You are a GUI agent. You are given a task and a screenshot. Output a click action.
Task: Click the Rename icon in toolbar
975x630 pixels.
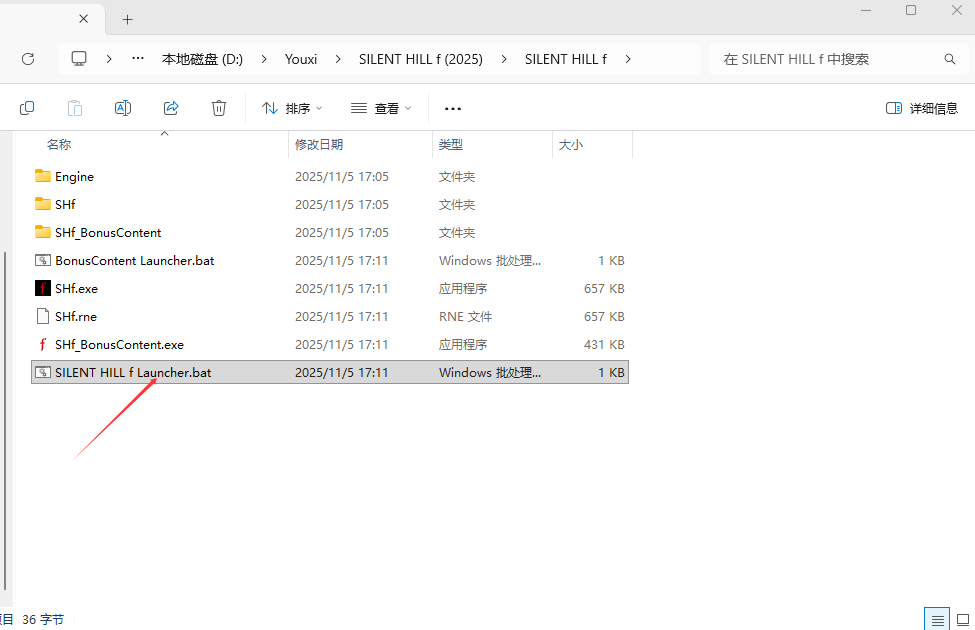click(123, 108)
